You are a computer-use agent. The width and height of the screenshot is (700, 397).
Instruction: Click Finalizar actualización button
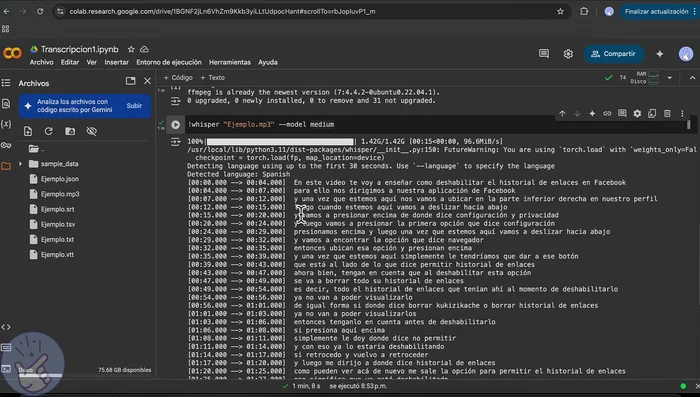656,12
